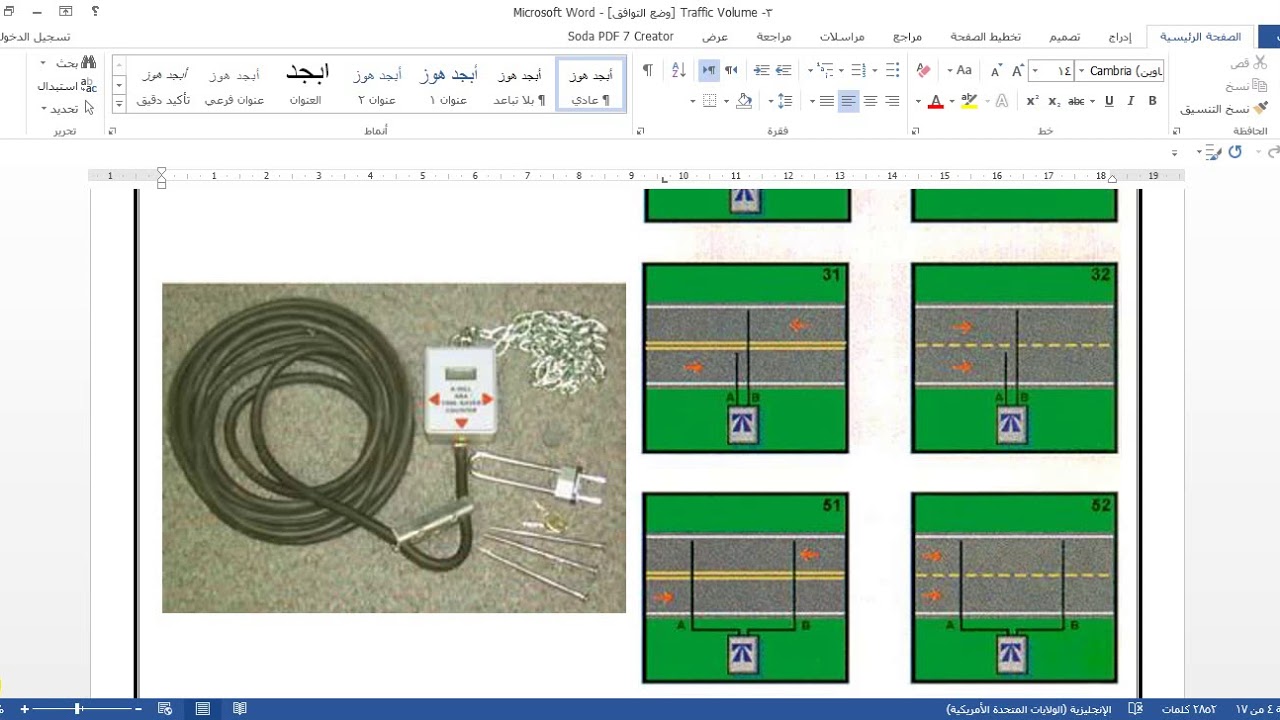The image size is (1280, 720).
Task: Switch to Read Mode view
Action: (240, 709)
